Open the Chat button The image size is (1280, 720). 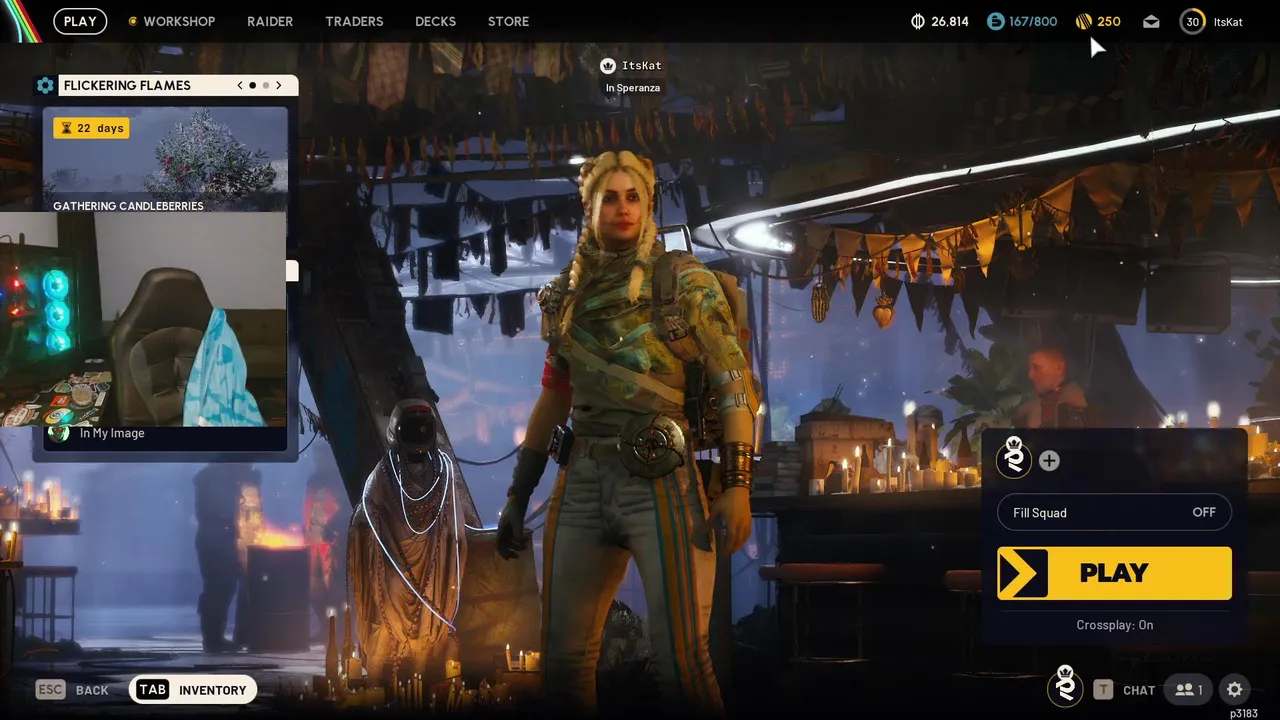click(x=1139, y=690)
